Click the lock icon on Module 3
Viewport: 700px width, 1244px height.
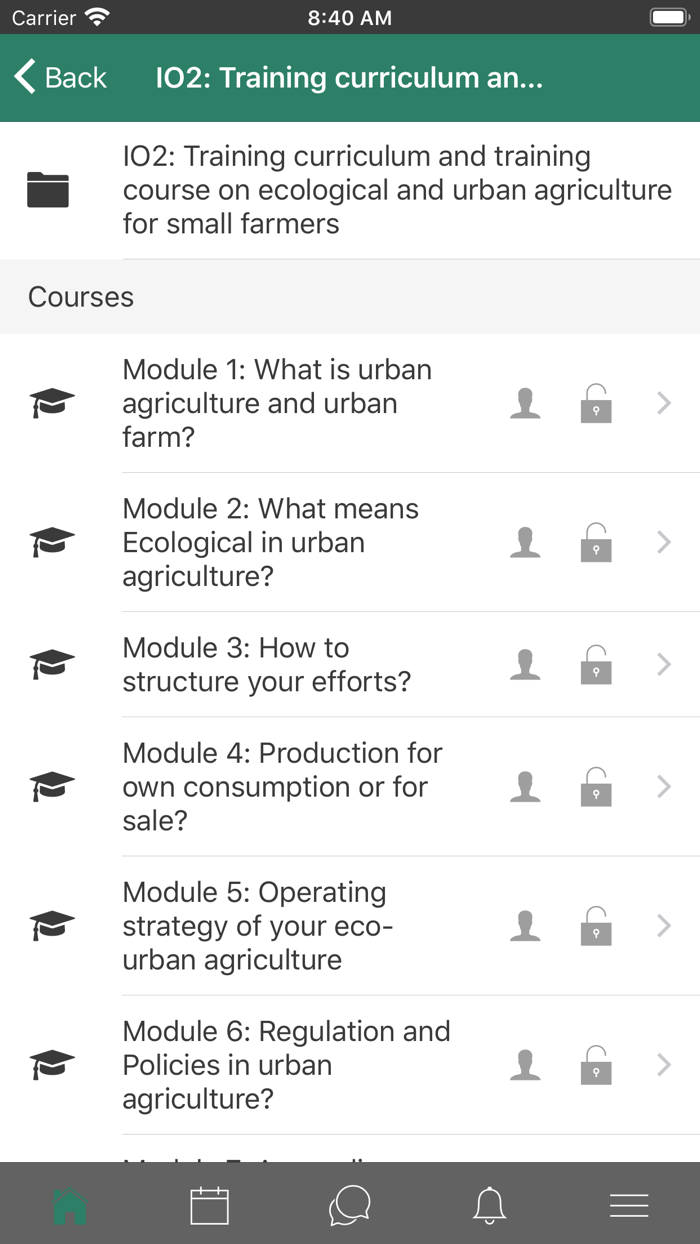(595, 664)
